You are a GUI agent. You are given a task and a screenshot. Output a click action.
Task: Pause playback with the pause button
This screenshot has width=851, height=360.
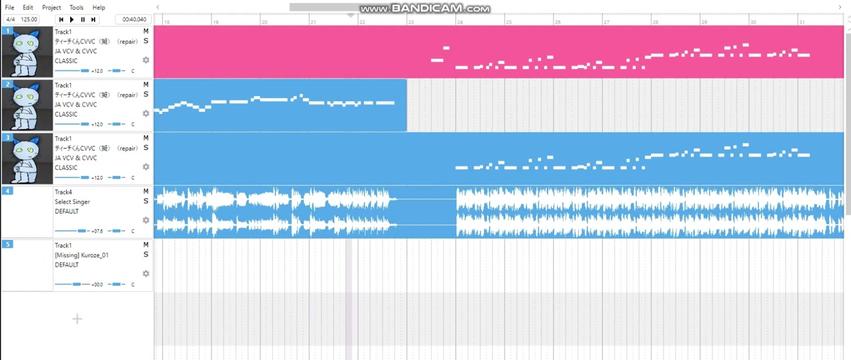(x=82, y=20)
